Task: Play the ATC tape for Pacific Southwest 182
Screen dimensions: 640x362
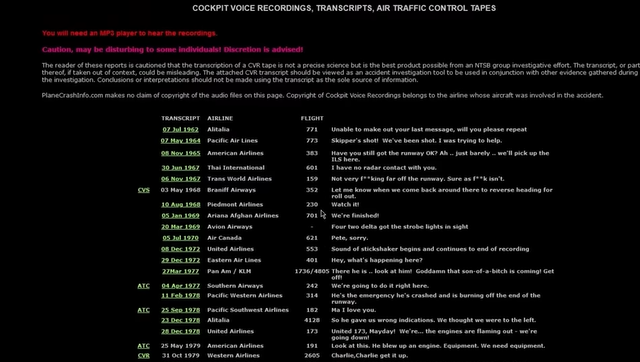Action: [x=143, y=310]
